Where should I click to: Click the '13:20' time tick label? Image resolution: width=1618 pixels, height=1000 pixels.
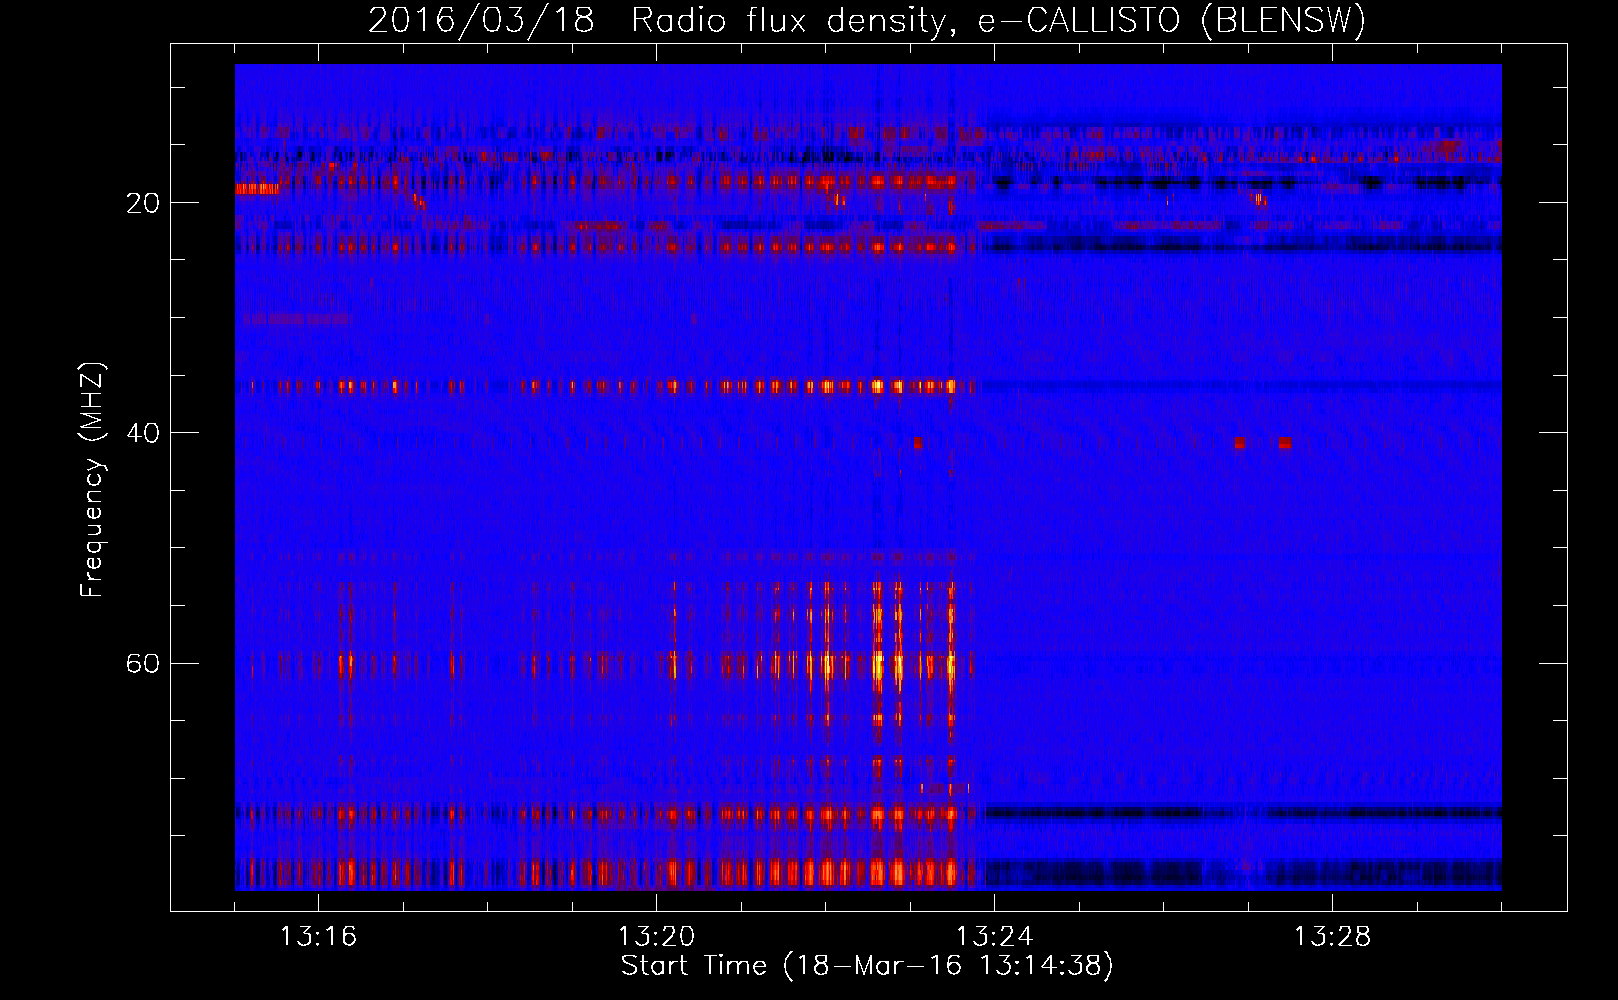pos(656,937)
